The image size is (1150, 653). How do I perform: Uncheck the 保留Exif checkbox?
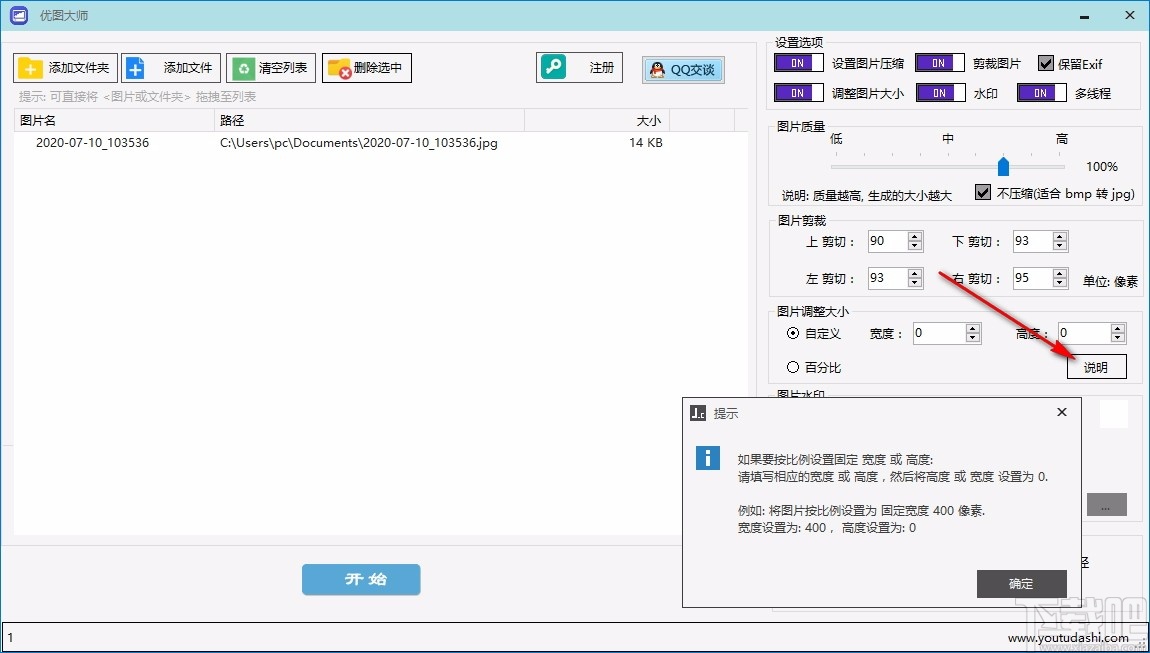[1044, 62]
